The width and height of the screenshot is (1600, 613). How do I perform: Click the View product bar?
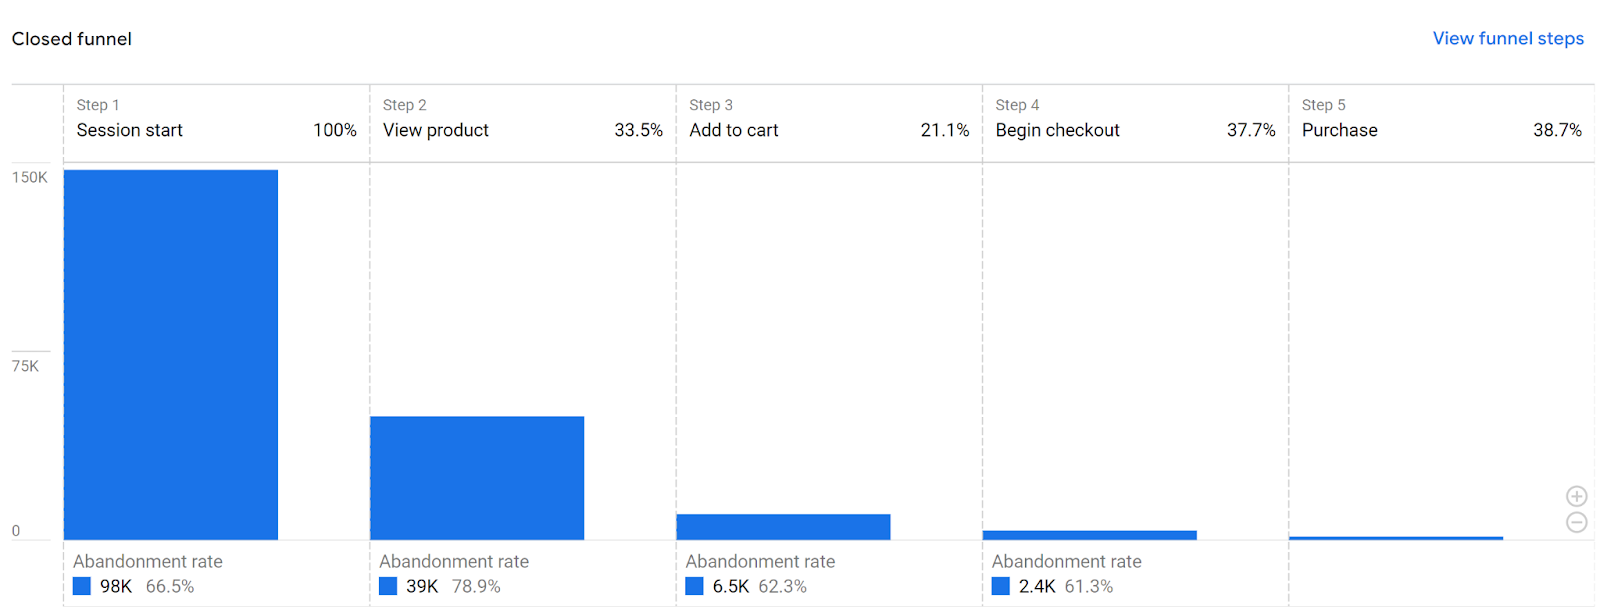point(477,478)
